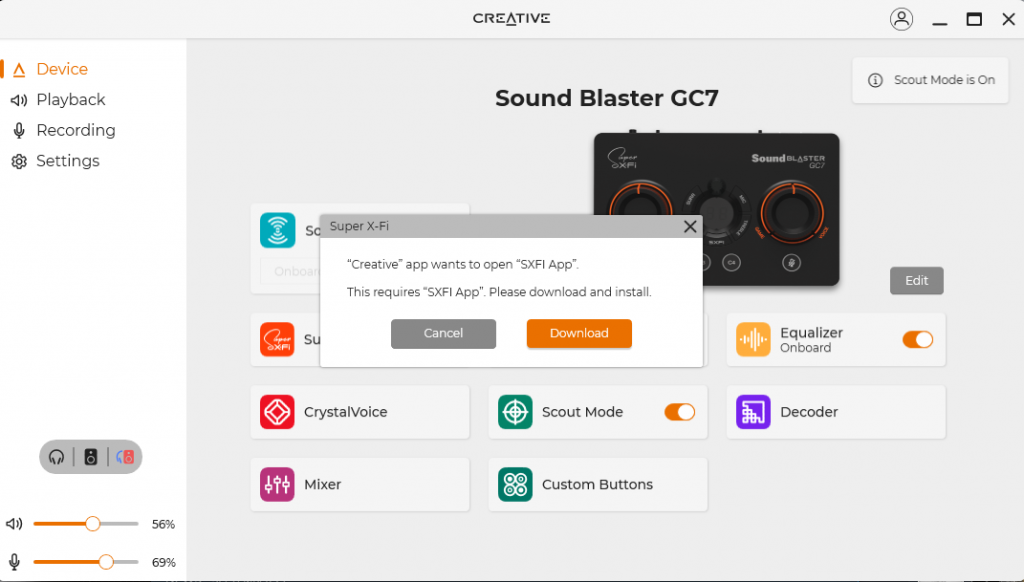Switch to the Settings section
The height and width of the screenshot is (582, 1024).
(67, 161)
